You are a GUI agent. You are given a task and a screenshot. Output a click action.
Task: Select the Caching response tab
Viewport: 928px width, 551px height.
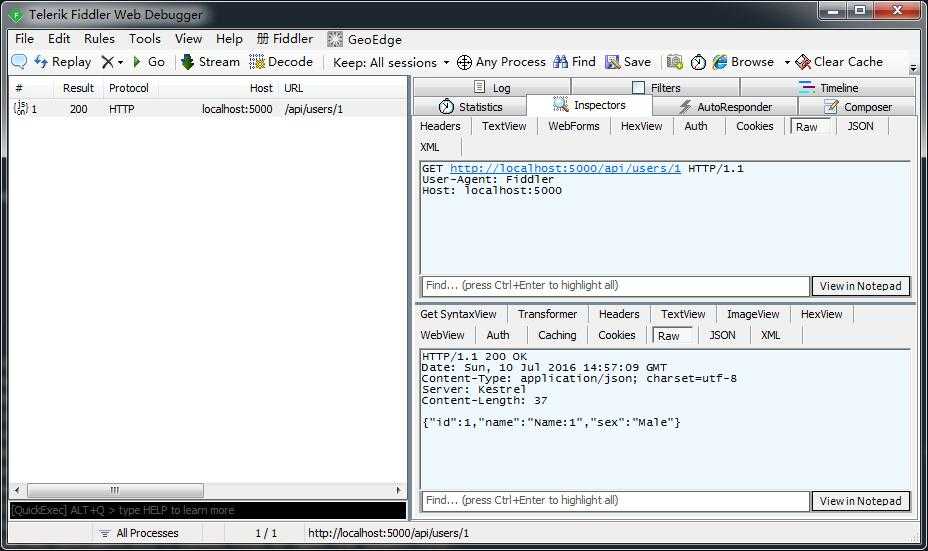pos(557,335)
